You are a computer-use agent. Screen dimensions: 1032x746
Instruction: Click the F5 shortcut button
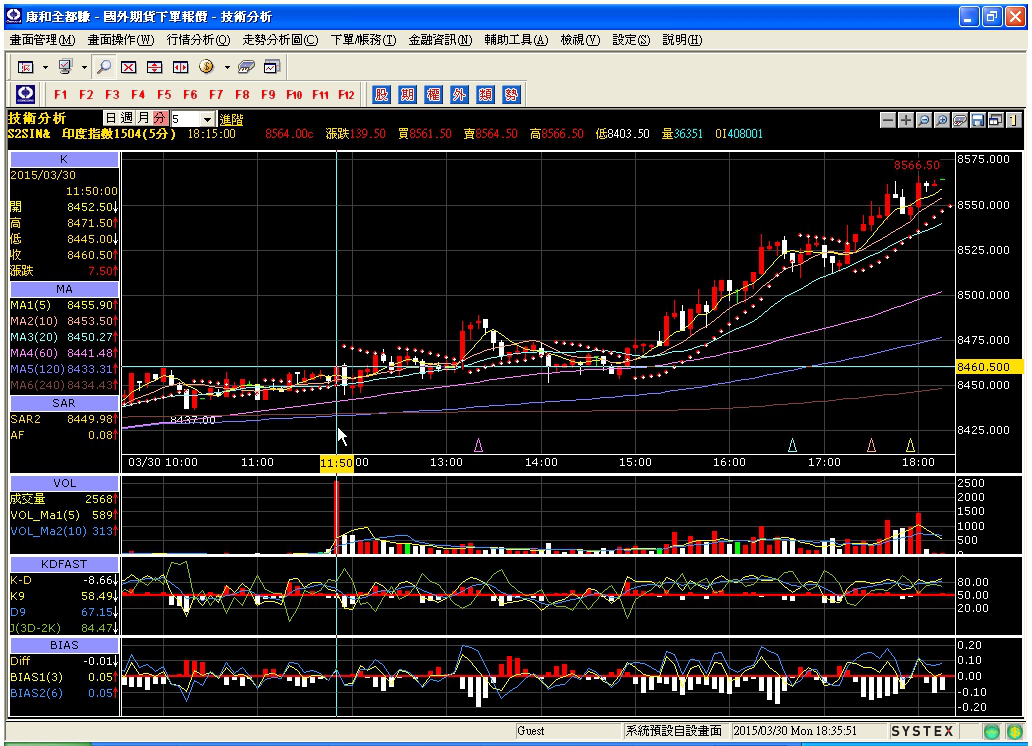coord(164,94)
